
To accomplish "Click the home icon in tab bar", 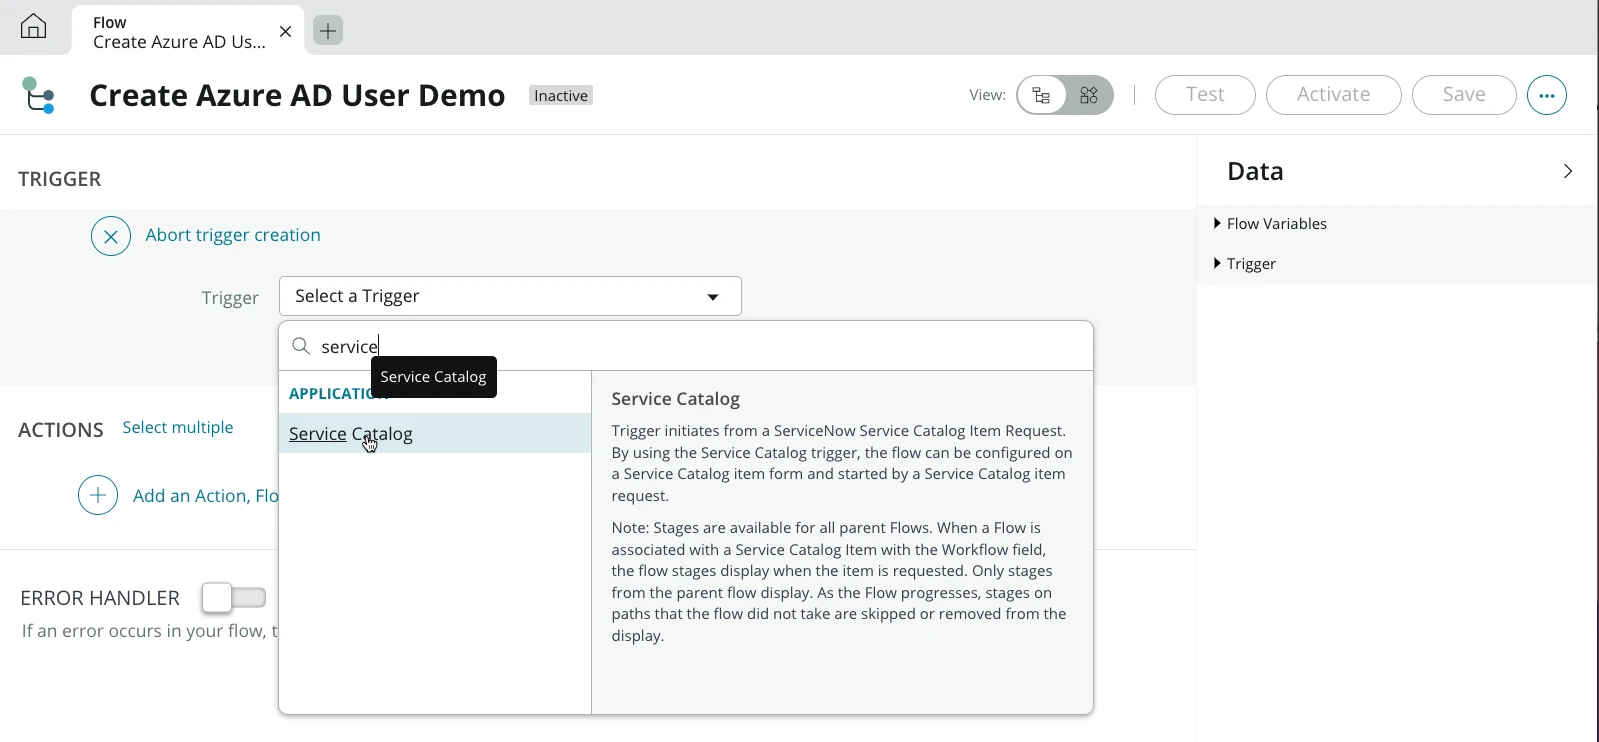I will [x=33, y=26].
